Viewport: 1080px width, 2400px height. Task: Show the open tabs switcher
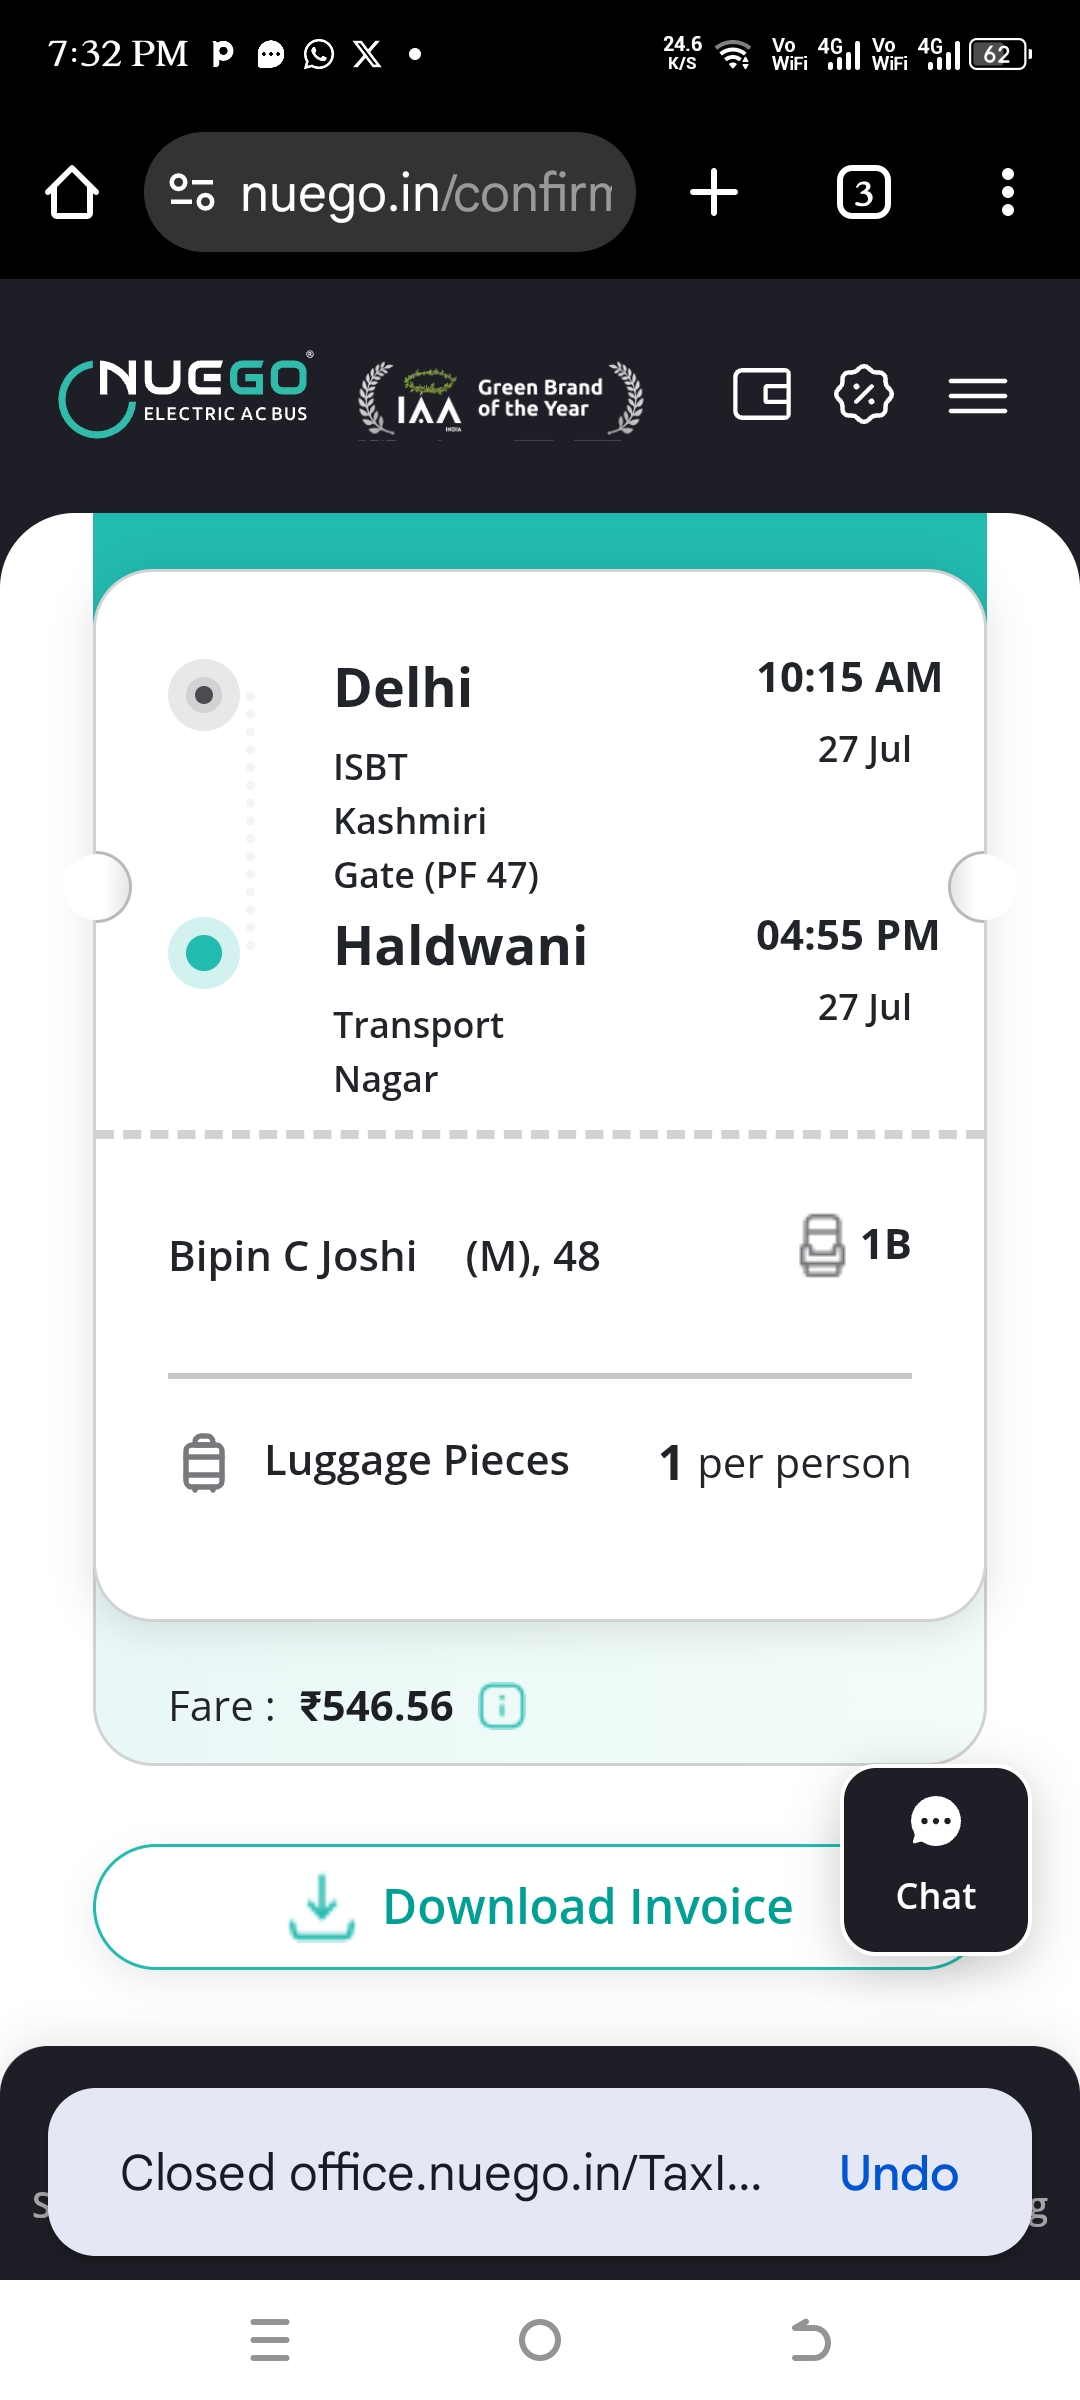(x=863, y=192)
